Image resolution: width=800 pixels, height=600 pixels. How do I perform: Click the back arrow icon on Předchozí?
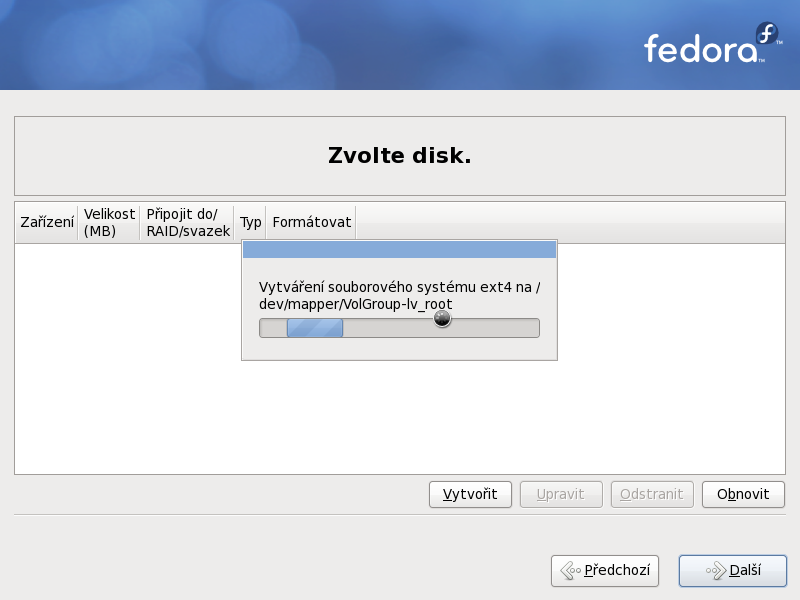(x=570, y=570)
